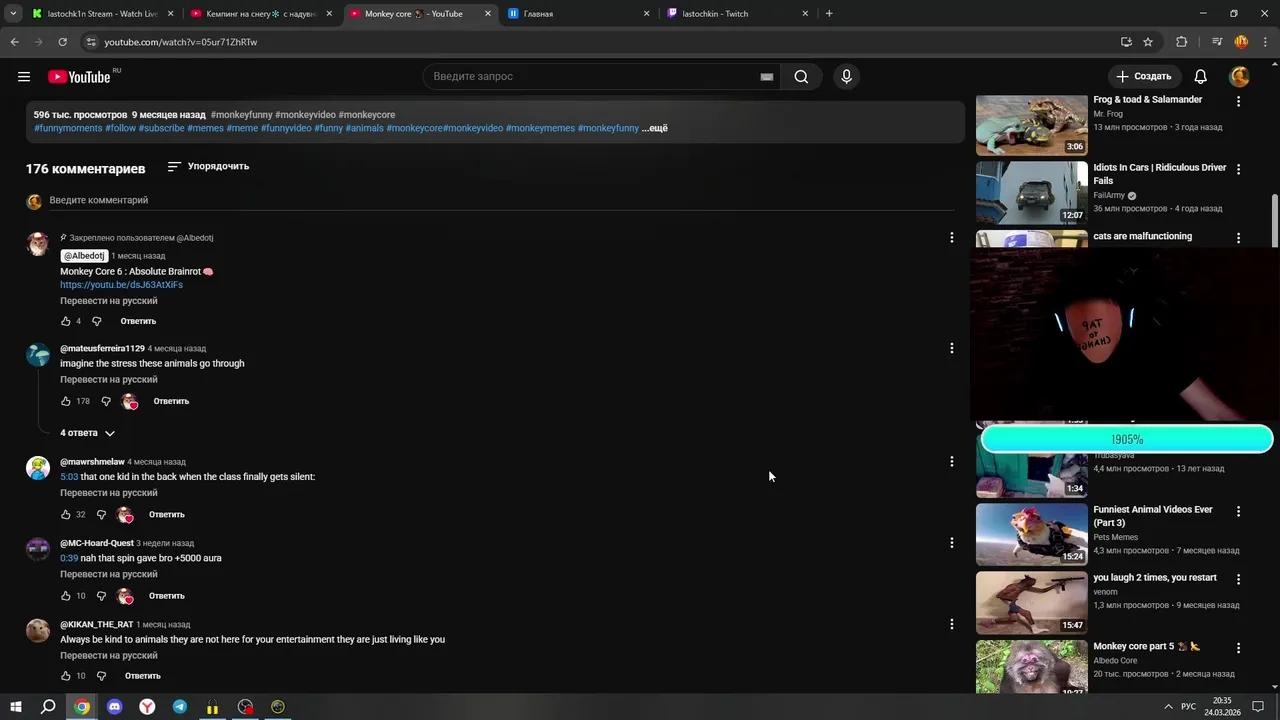Open the notifications bell
The image size is (1280, 720).
pos(1201,77)
